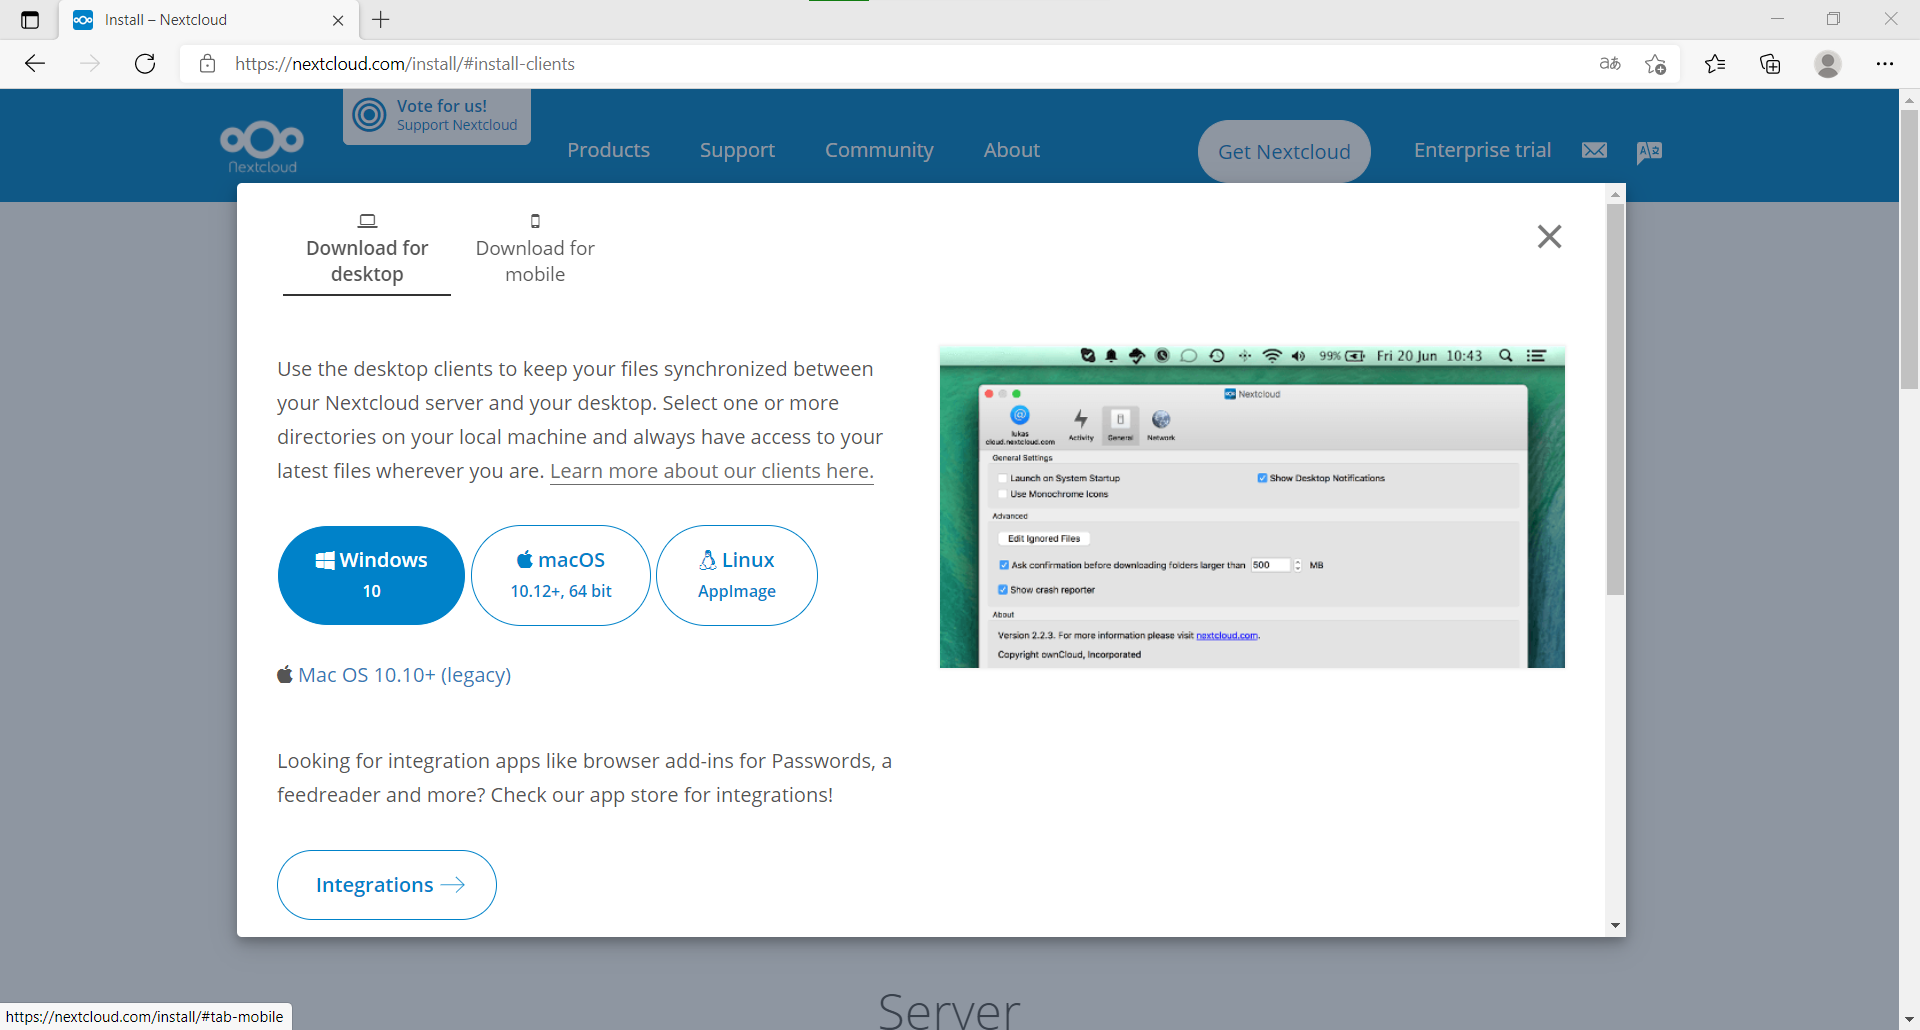This screenshot has width=1920, height=1030.
Task: Open the Community menu
Action: pos(879,150)
